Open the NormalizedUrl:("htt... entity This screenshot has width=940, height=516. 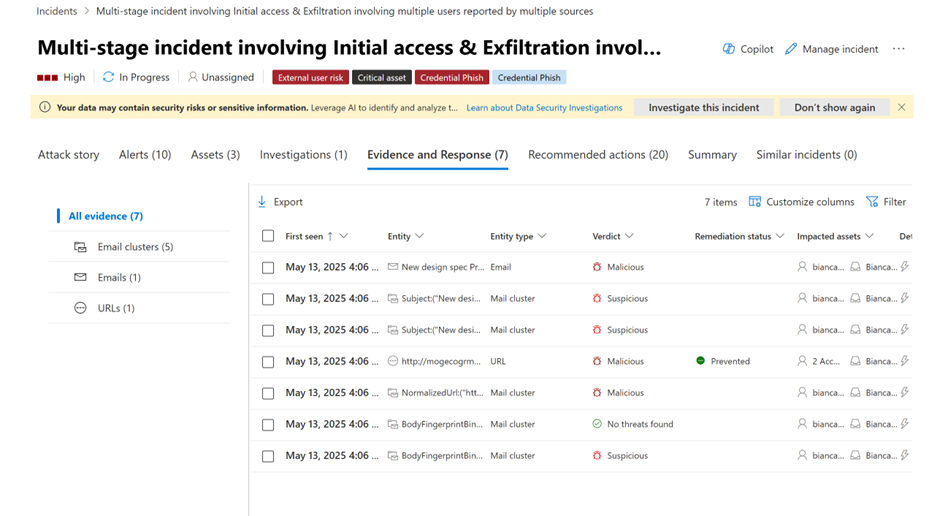click(x=442, y=393)
